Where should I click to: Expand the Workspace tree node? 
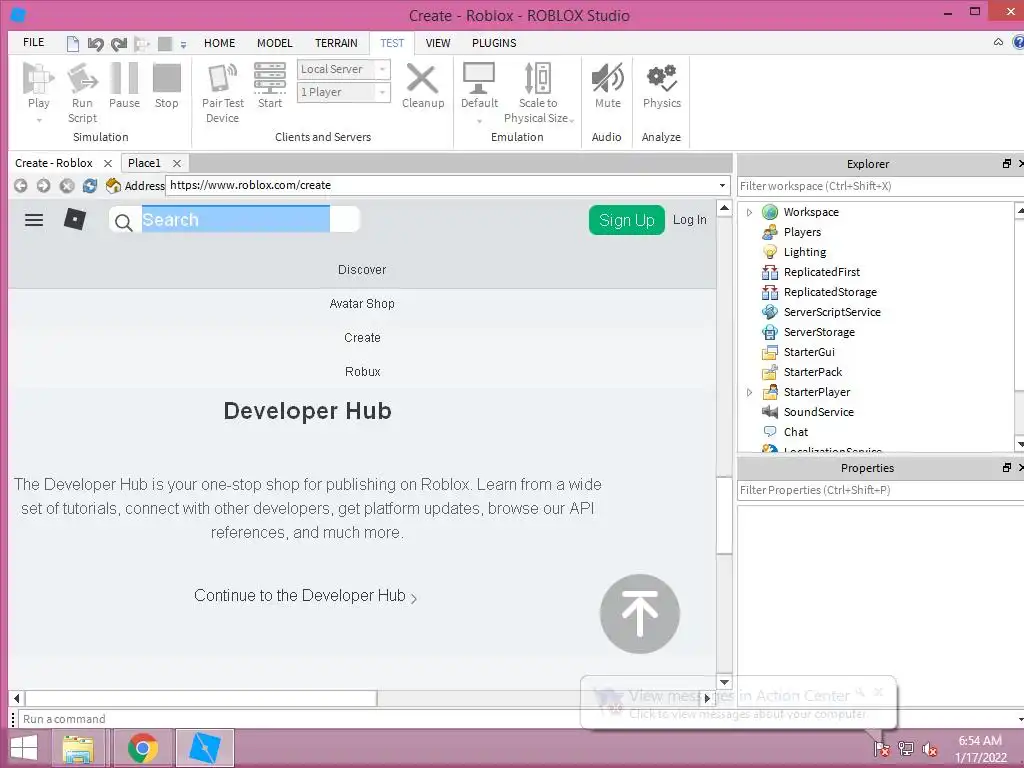point(749,212)
